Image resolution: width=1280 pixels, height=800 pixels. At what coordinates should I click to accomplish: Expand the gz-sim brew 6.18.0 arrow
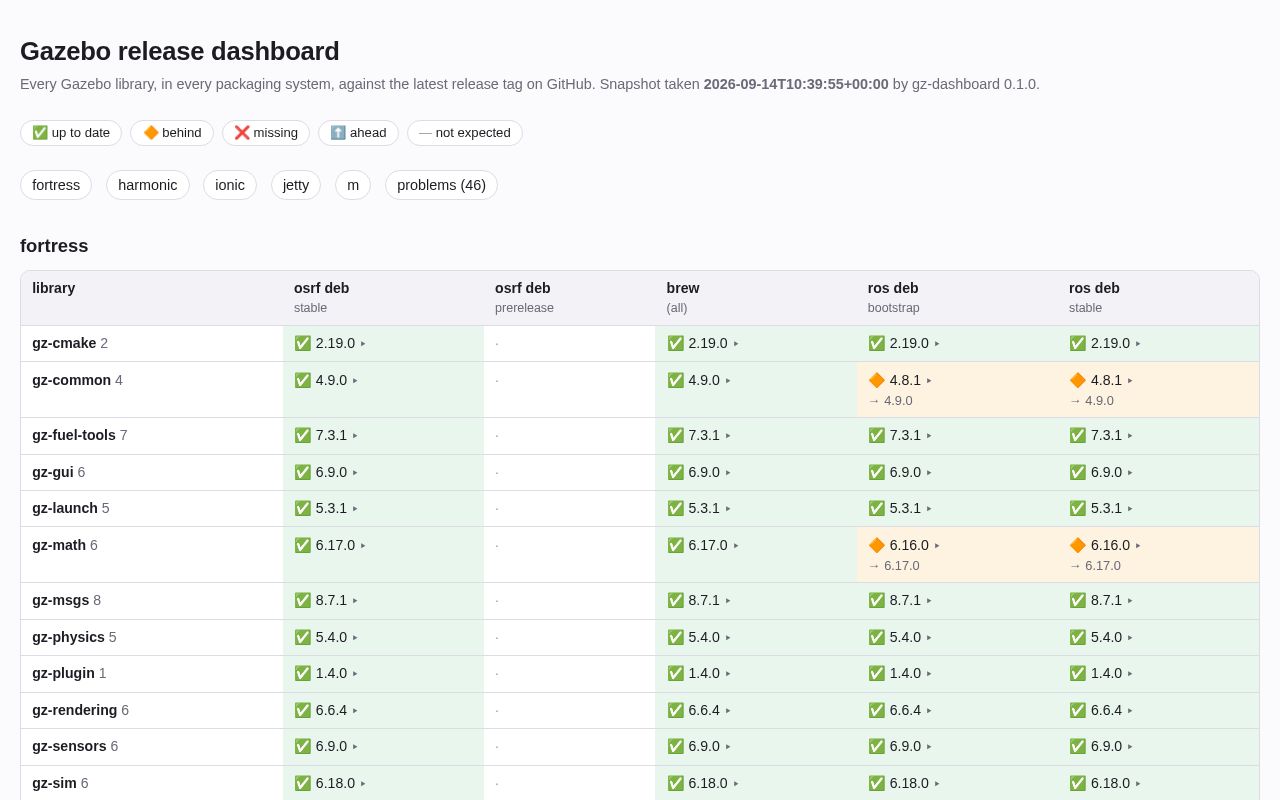[736, 784]
